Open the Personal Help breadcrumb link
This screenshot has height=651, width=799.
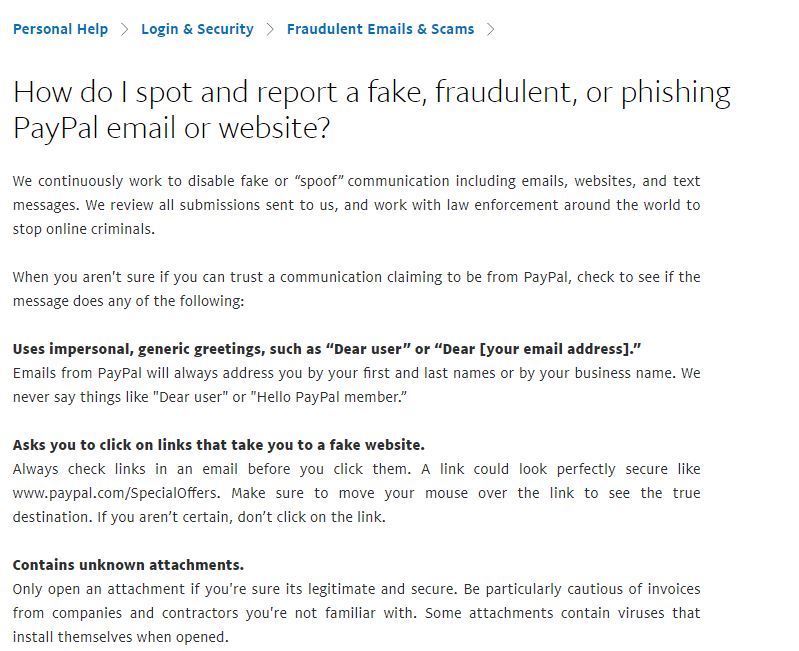coord(60,29)
